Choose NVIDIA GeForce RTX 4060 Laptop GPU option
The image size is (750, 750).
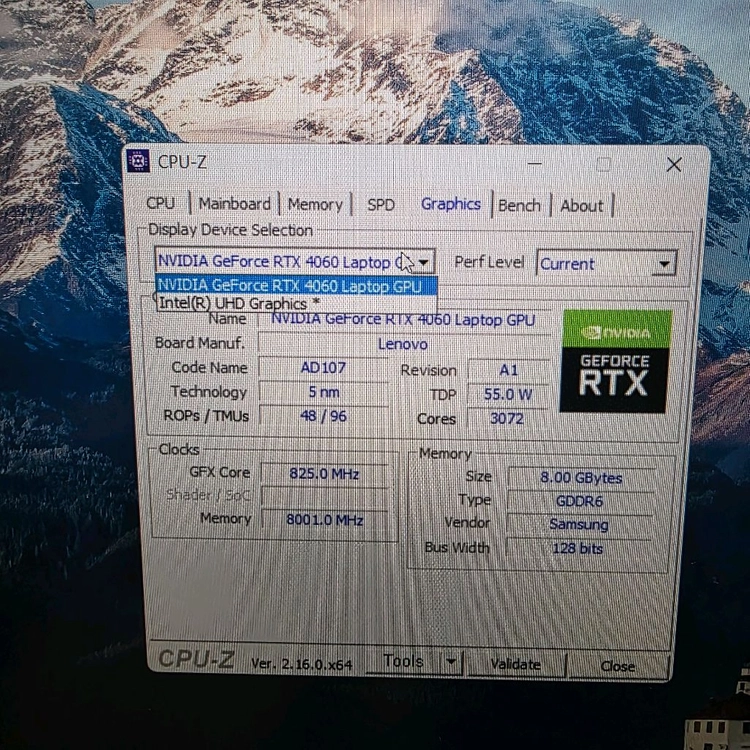296,286
